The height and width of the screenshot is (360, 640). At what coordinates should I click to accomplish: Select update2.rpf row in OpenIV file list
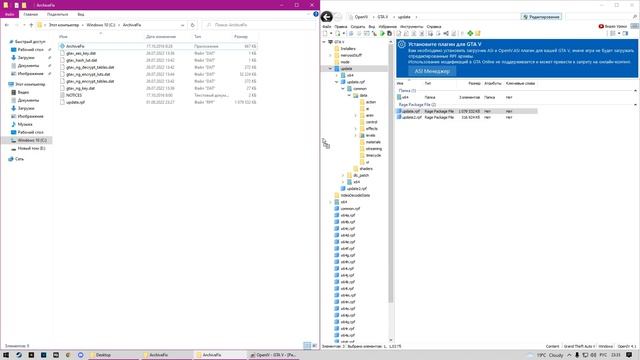467,118
